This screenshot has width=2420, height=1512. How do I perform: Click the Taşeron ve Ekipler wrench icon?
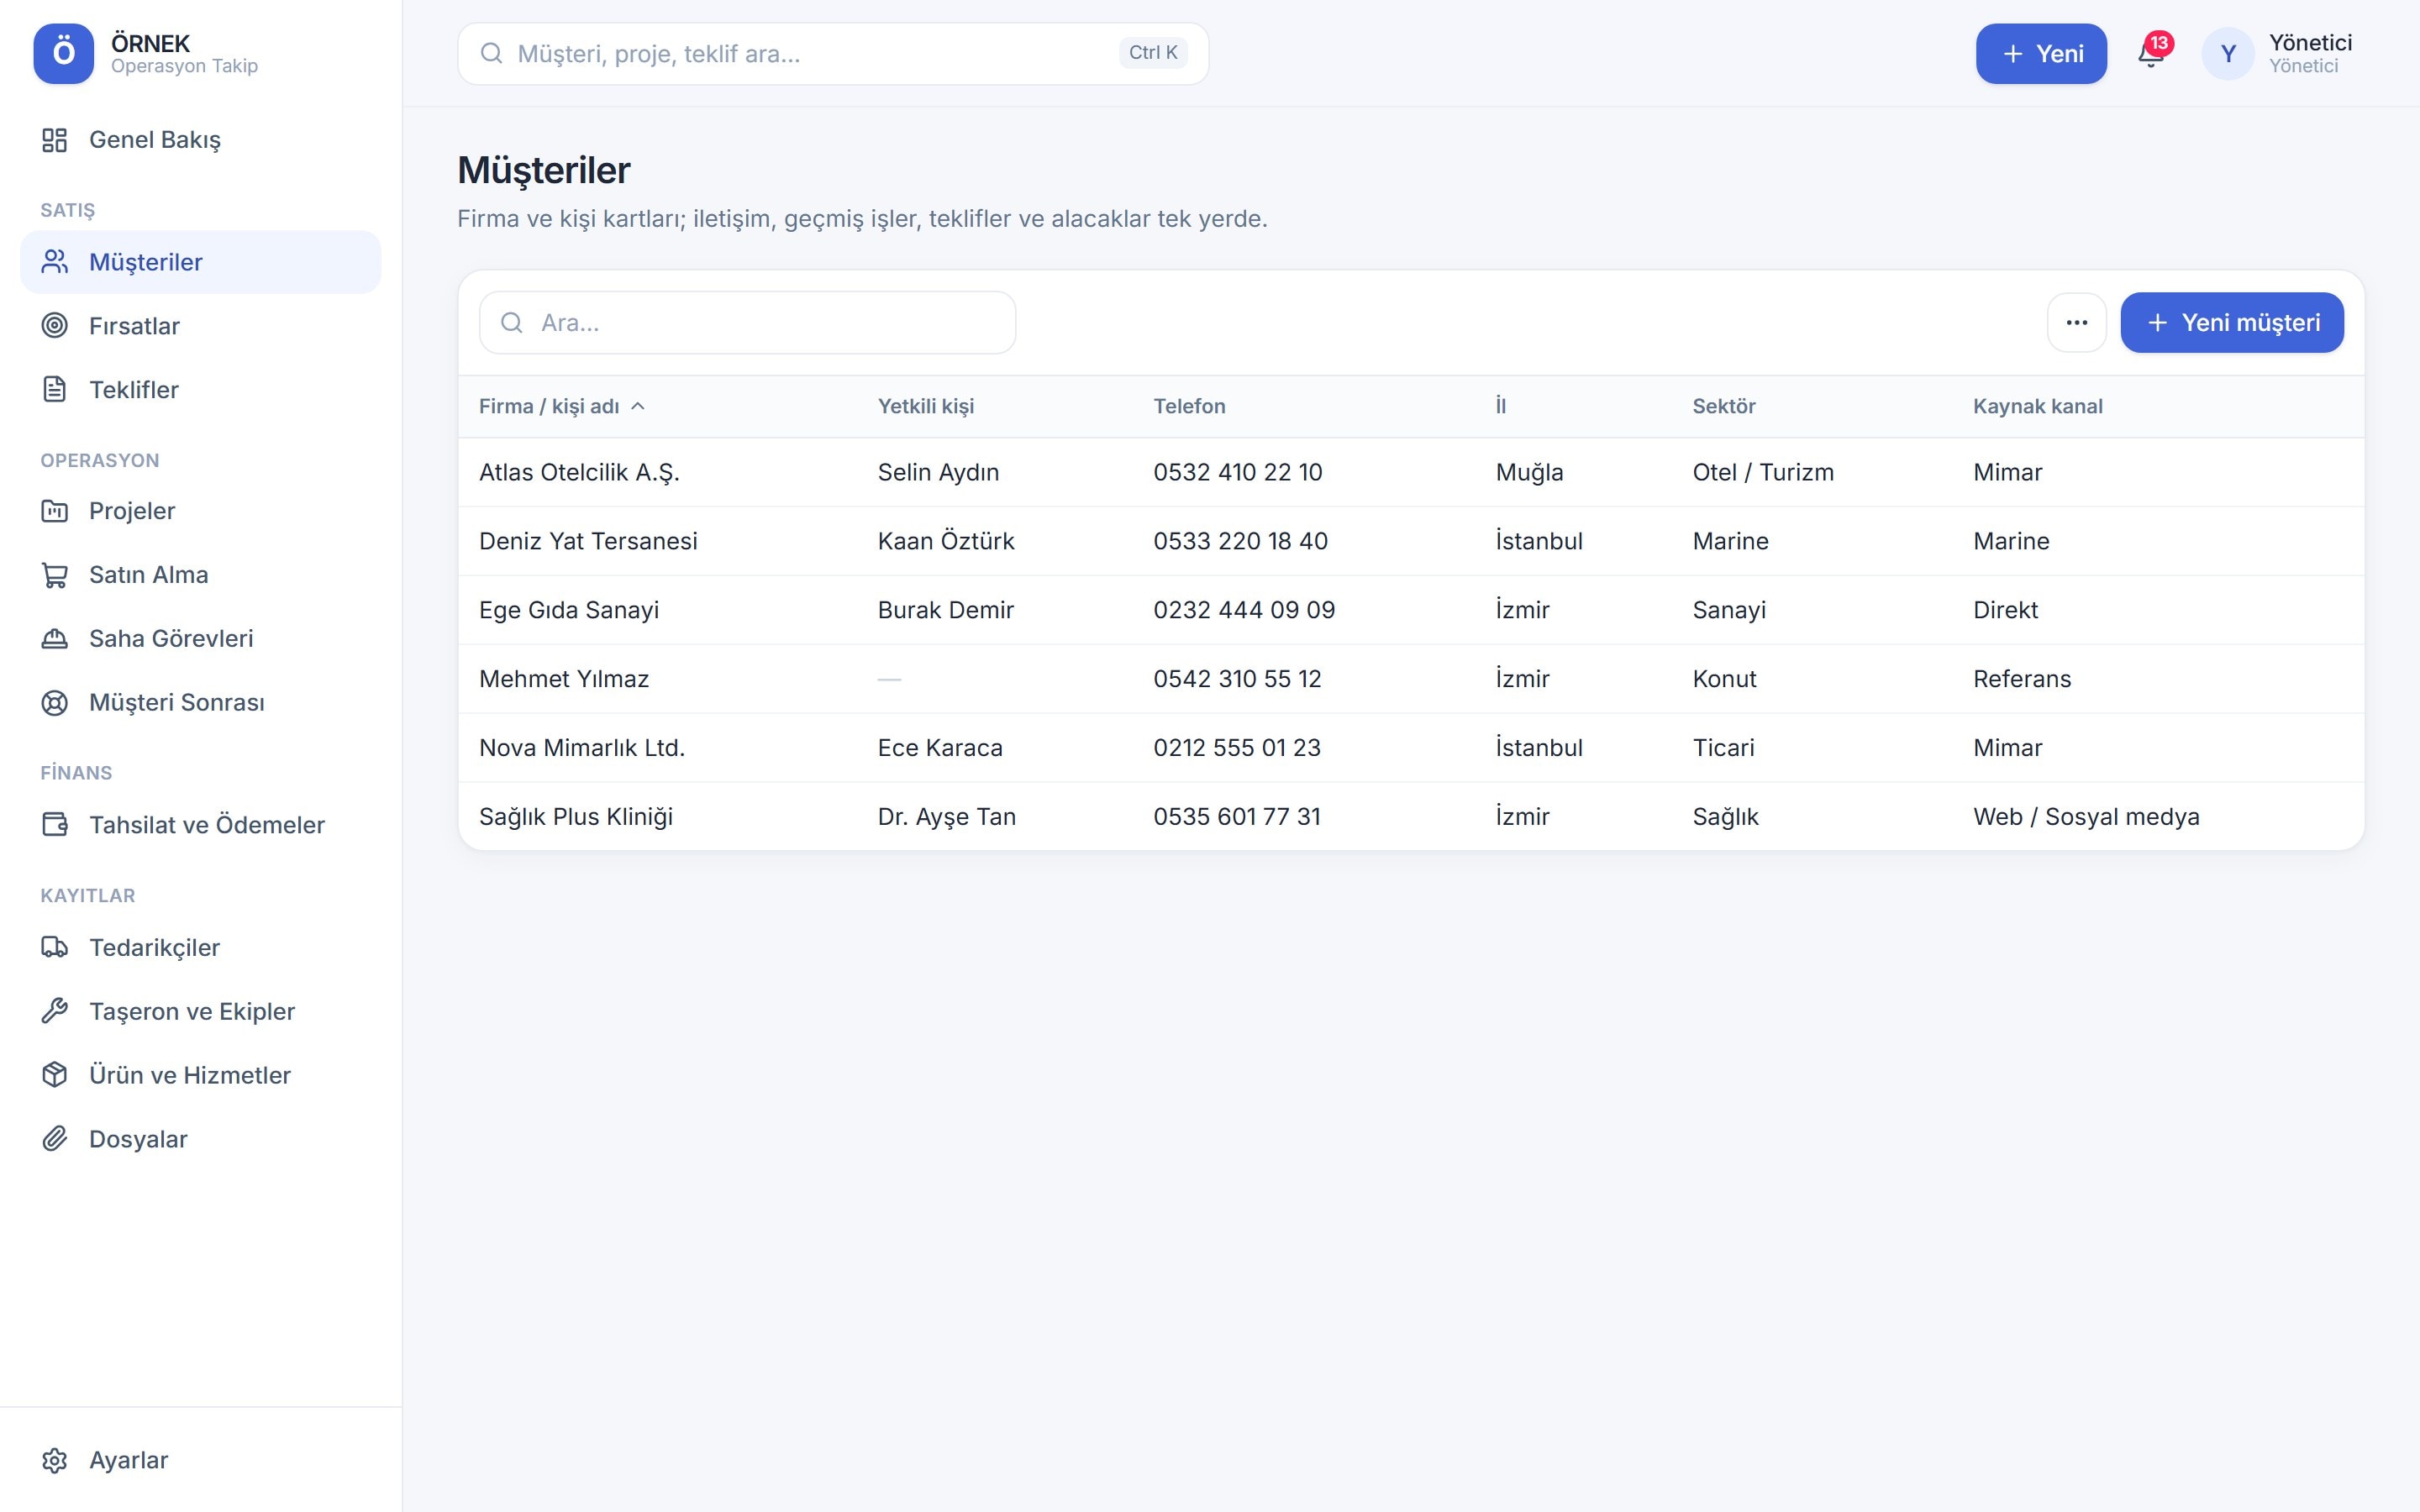55,1012
